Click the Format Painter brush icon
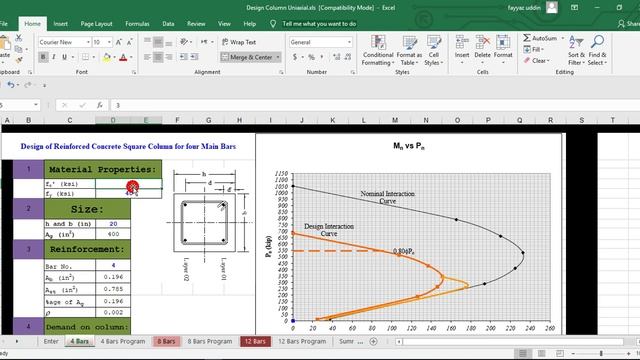Viewport: 640px width, 360px height. point(18,60)
